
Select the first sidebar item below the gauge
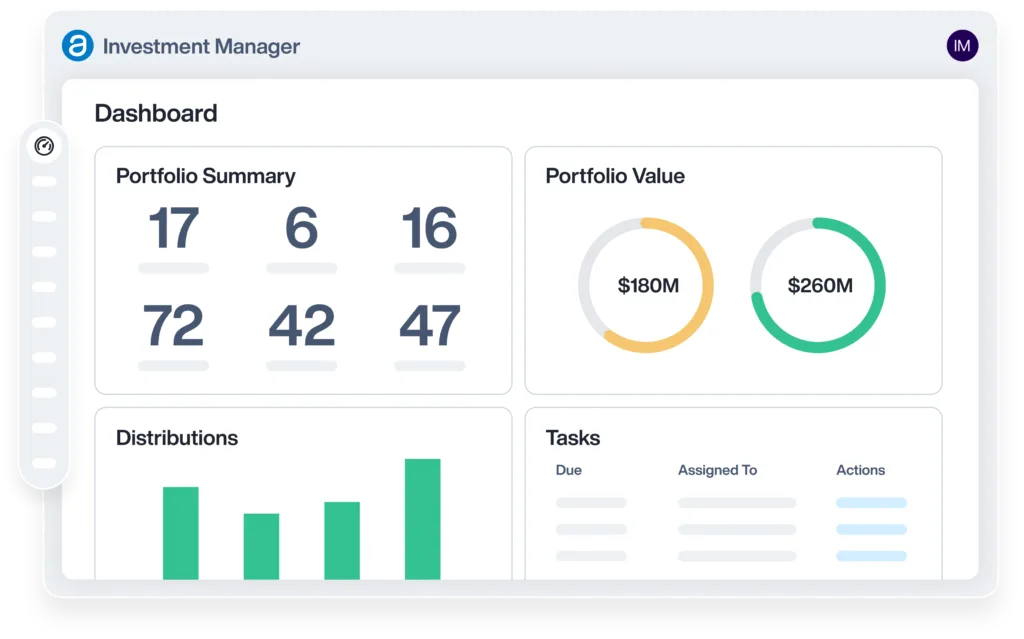click(43, 181)
